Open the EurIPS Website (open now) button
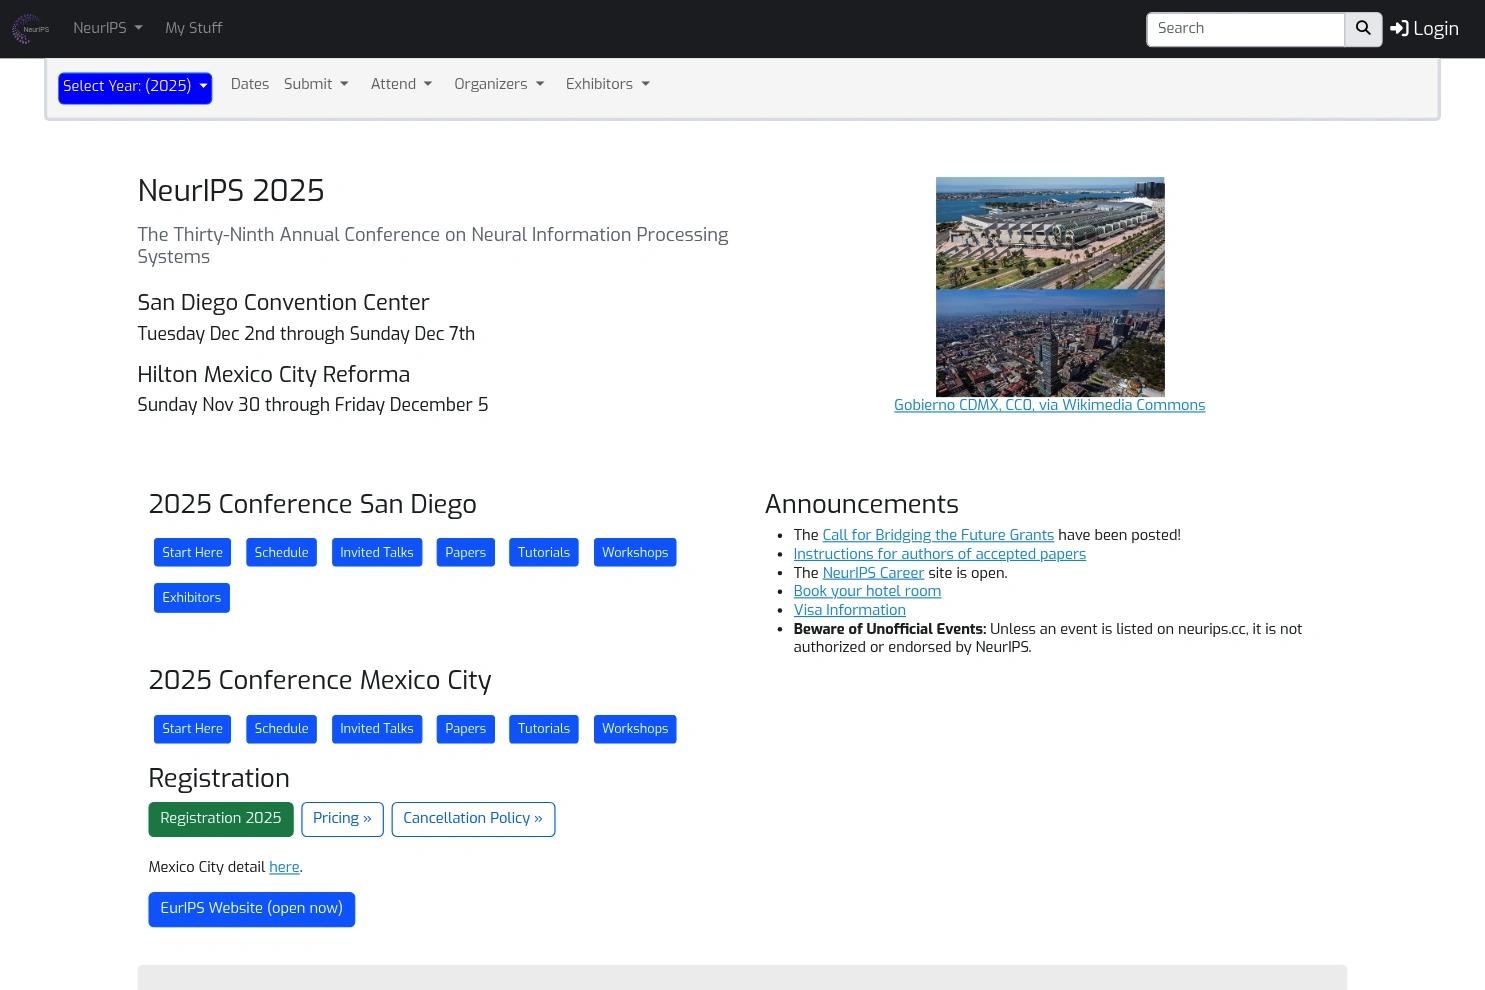This screenshot has height=990, width=1485. [251, 909]
